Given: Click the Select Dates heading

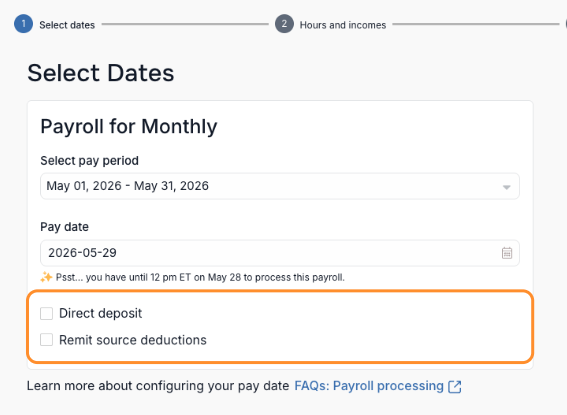Looking at the screenshot, I should click(x=101, y=73).
